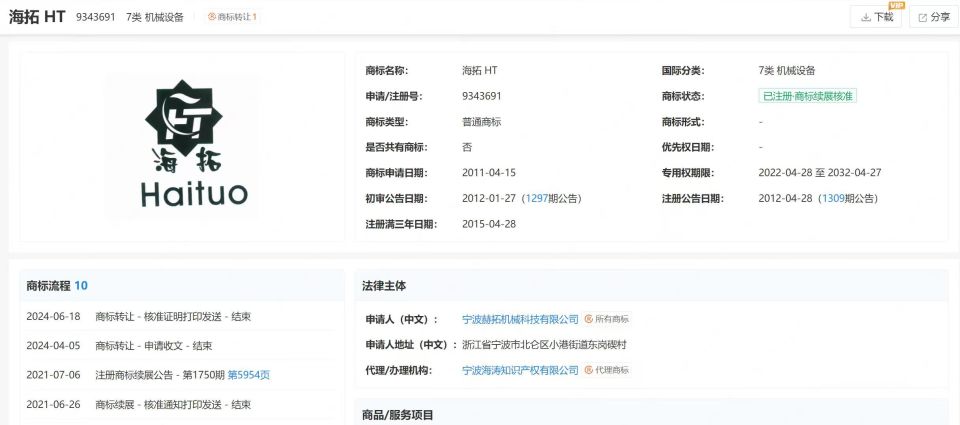Click 所有商标 tag beside applicant name

tap(606, 319)
